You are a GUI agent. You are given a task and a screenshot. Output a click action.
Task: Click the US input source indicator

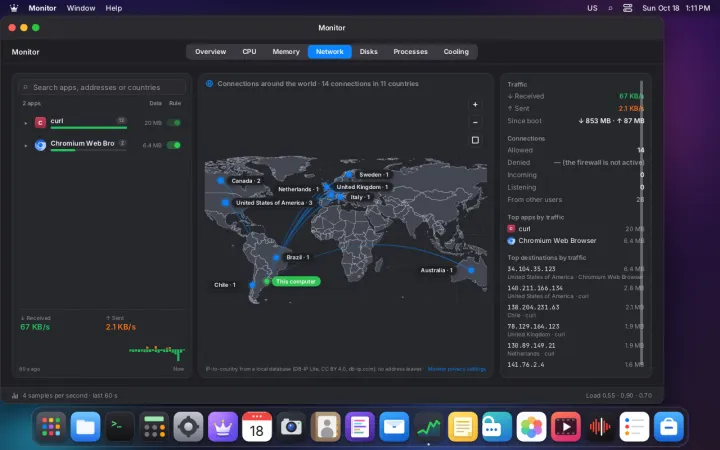(592, 8)
